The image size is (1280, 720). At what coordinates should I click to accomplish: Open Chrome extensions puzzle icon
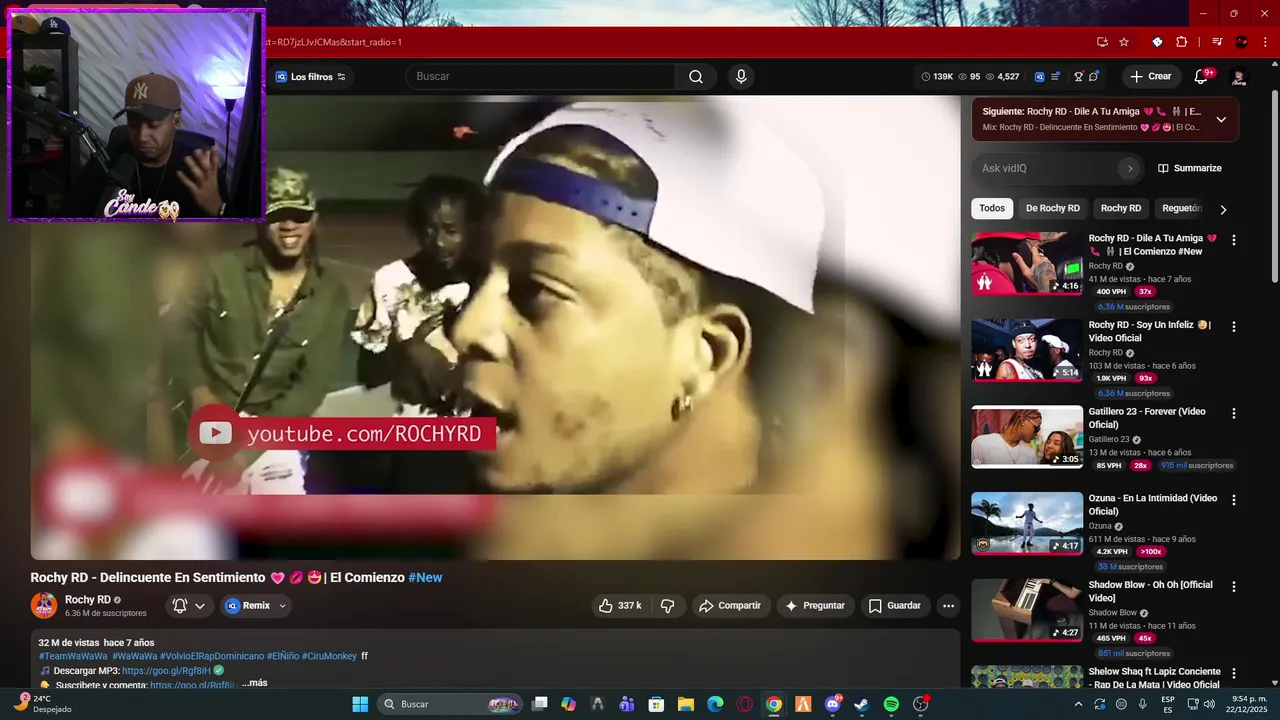1182,42
